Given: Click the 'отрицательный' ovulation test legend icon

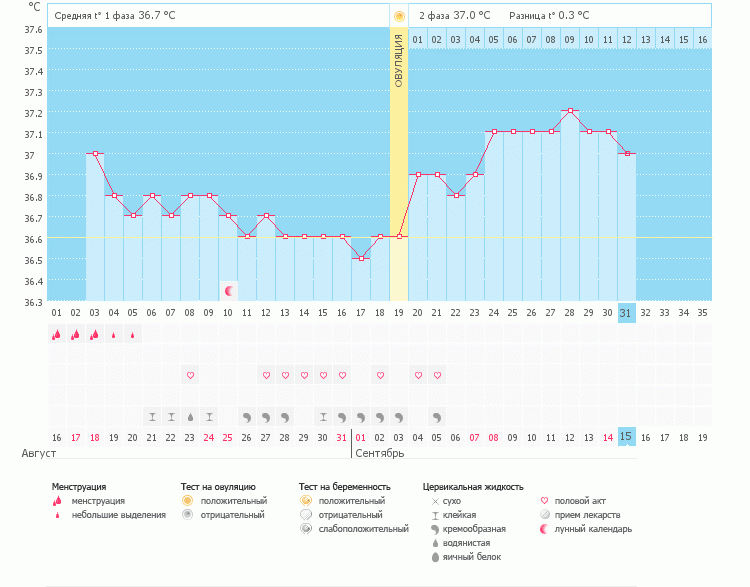Looking at the screenshot, I should (x=187, y=514).
